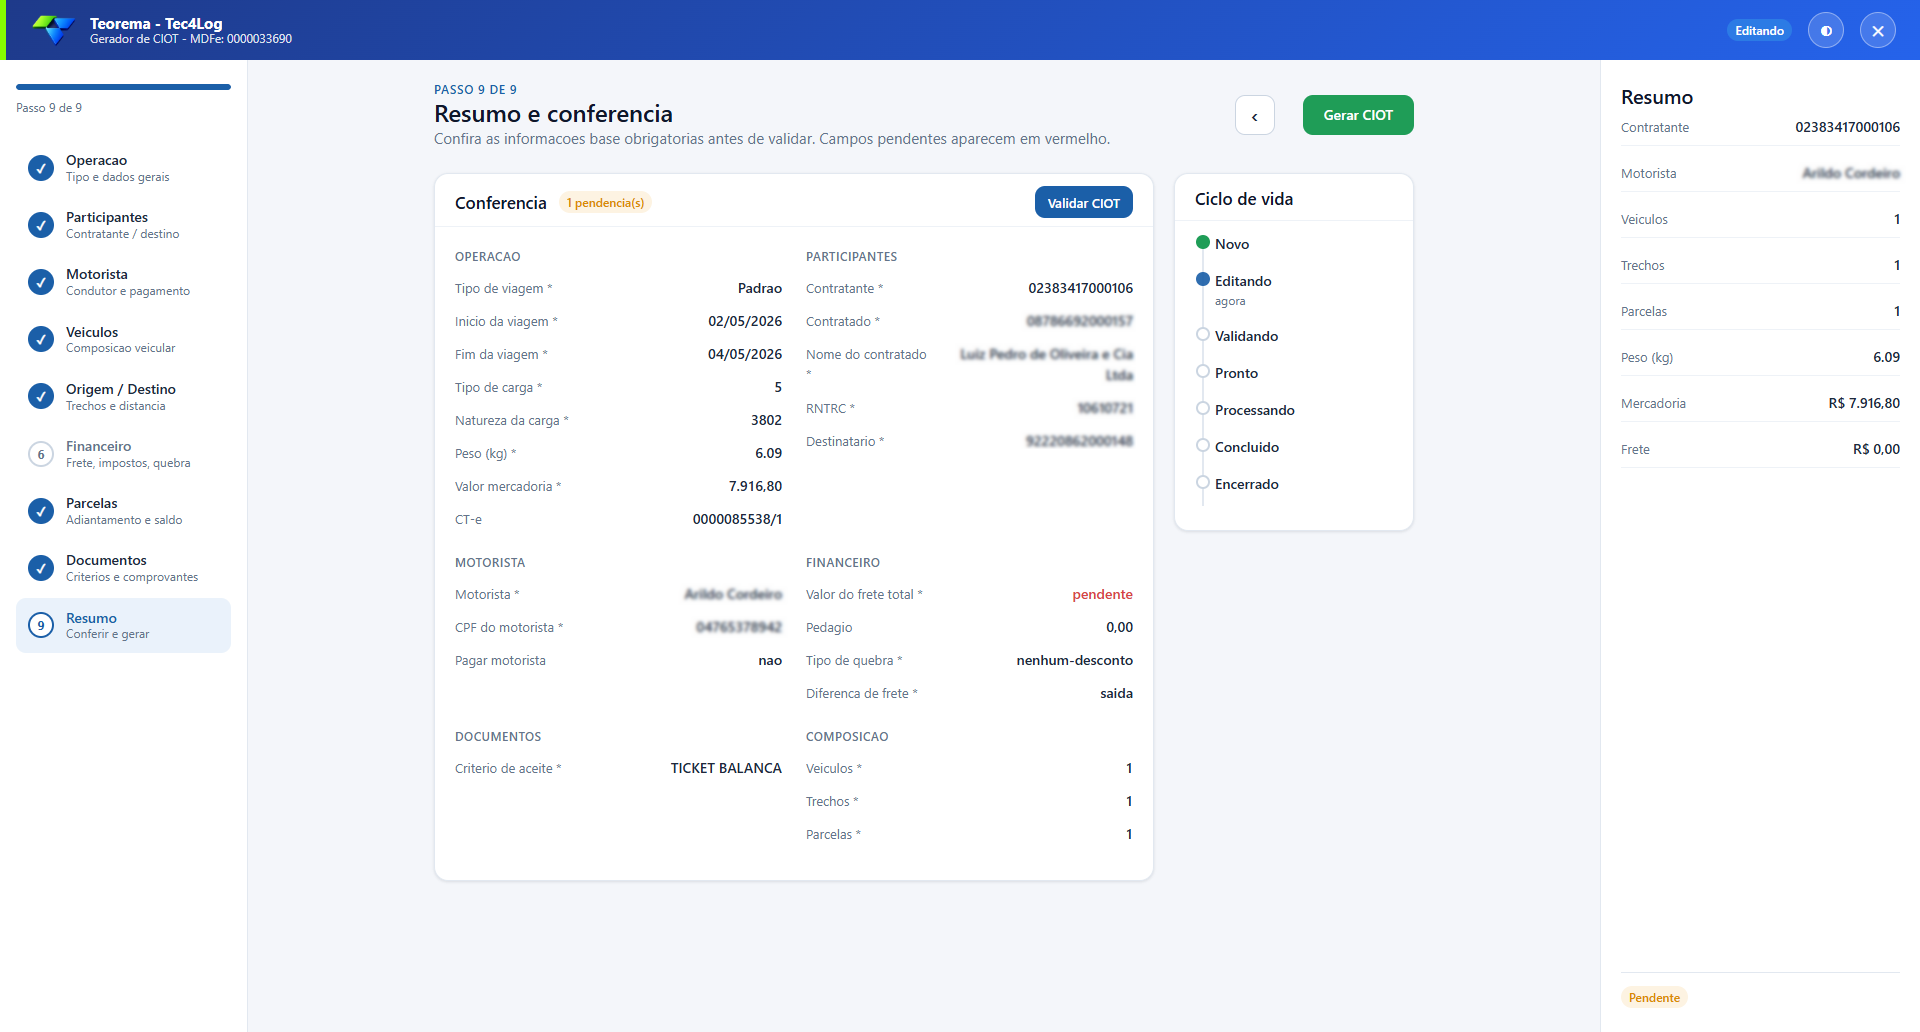Open the 1 pendencia(s) badge
Viewport: 1920px width, 1032px height.
[x=605, y=203]
